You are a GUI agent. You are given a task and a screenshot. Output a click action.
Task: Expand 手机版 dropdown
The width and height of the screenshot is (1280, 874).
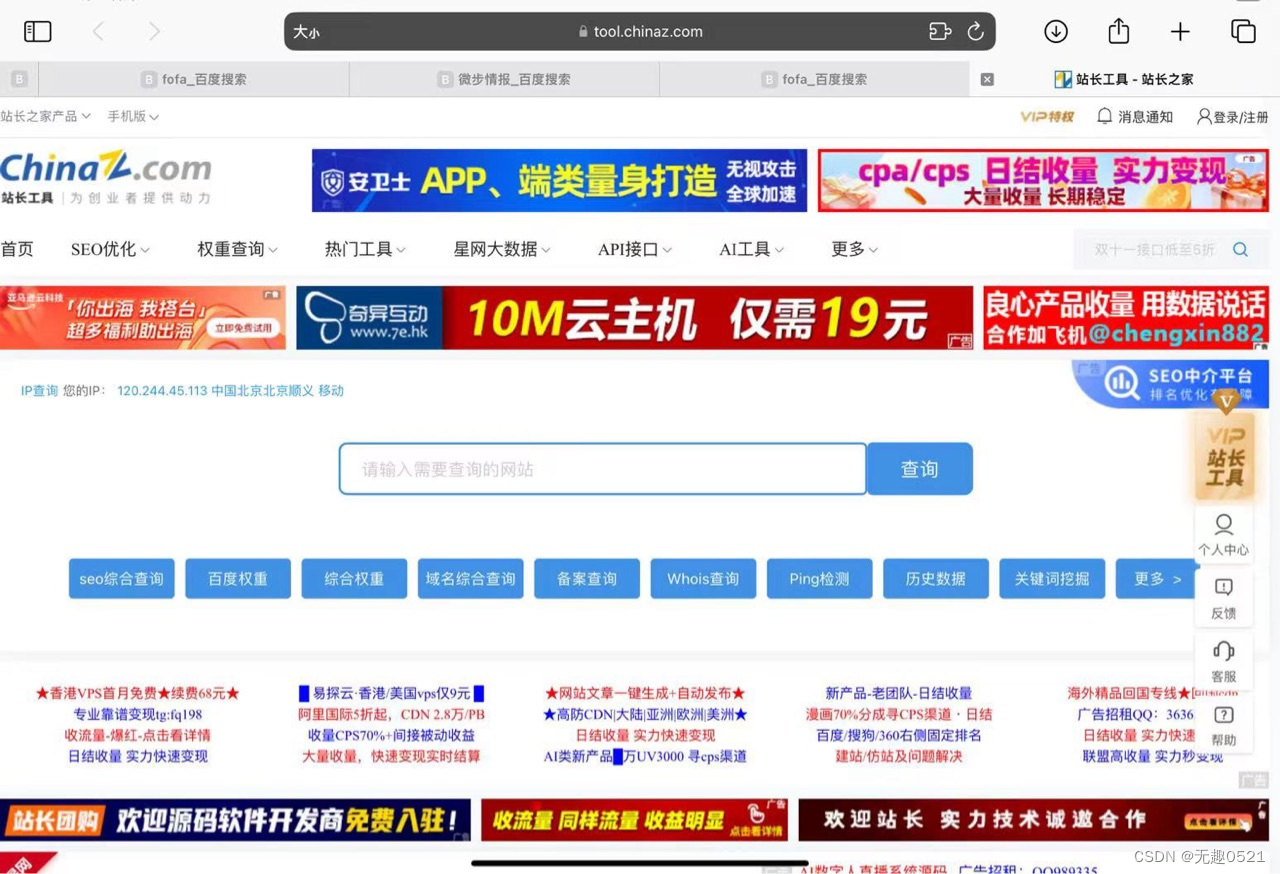tap(133, 116)
